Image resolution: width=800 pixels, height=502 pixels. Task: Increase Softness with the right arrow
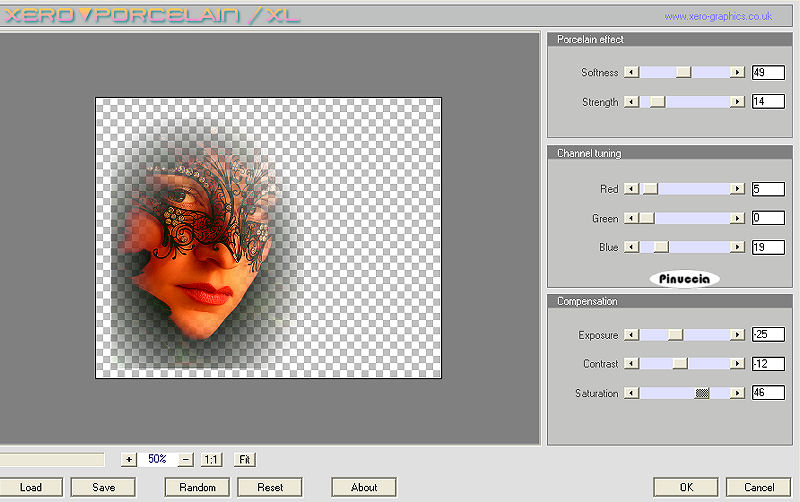[x=737, y=72]
